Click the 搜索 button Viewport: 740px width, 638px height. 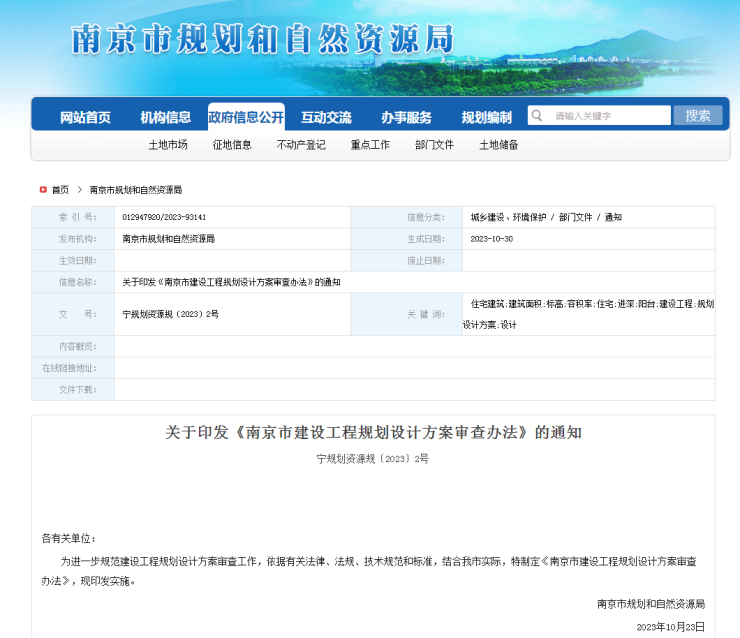(x=697, y=116)
